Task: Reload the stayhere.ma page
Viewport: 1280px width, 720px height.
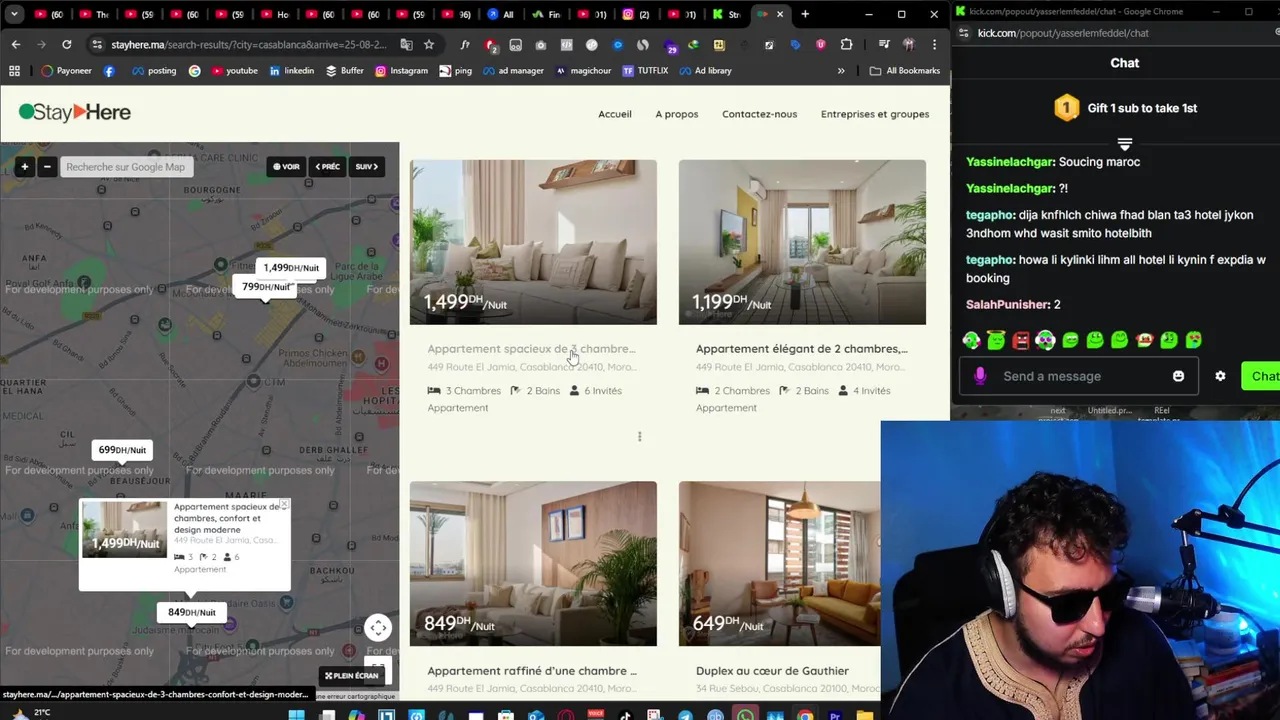Action: (66, 45)
